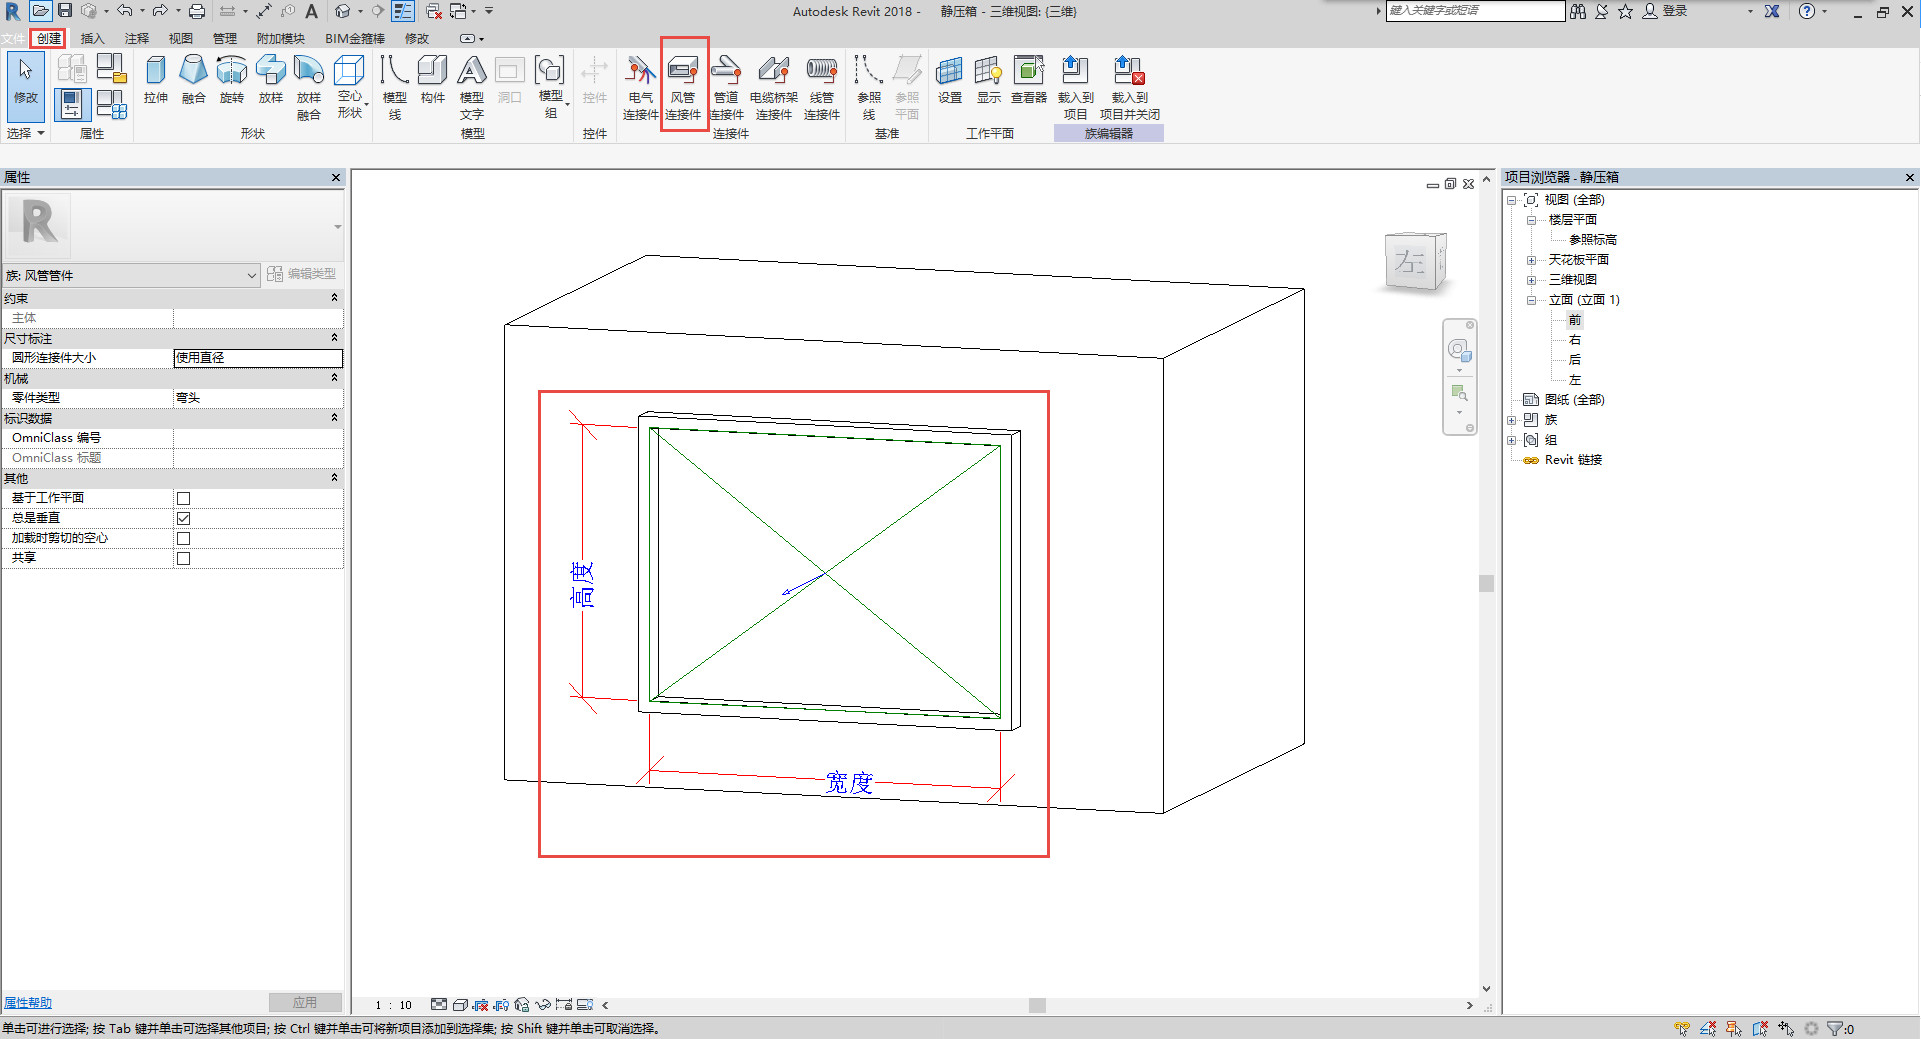Collapse the 尺寸标注 properties section
This screenshot has width=1921, height=1039.
click(x=334, y=338)
